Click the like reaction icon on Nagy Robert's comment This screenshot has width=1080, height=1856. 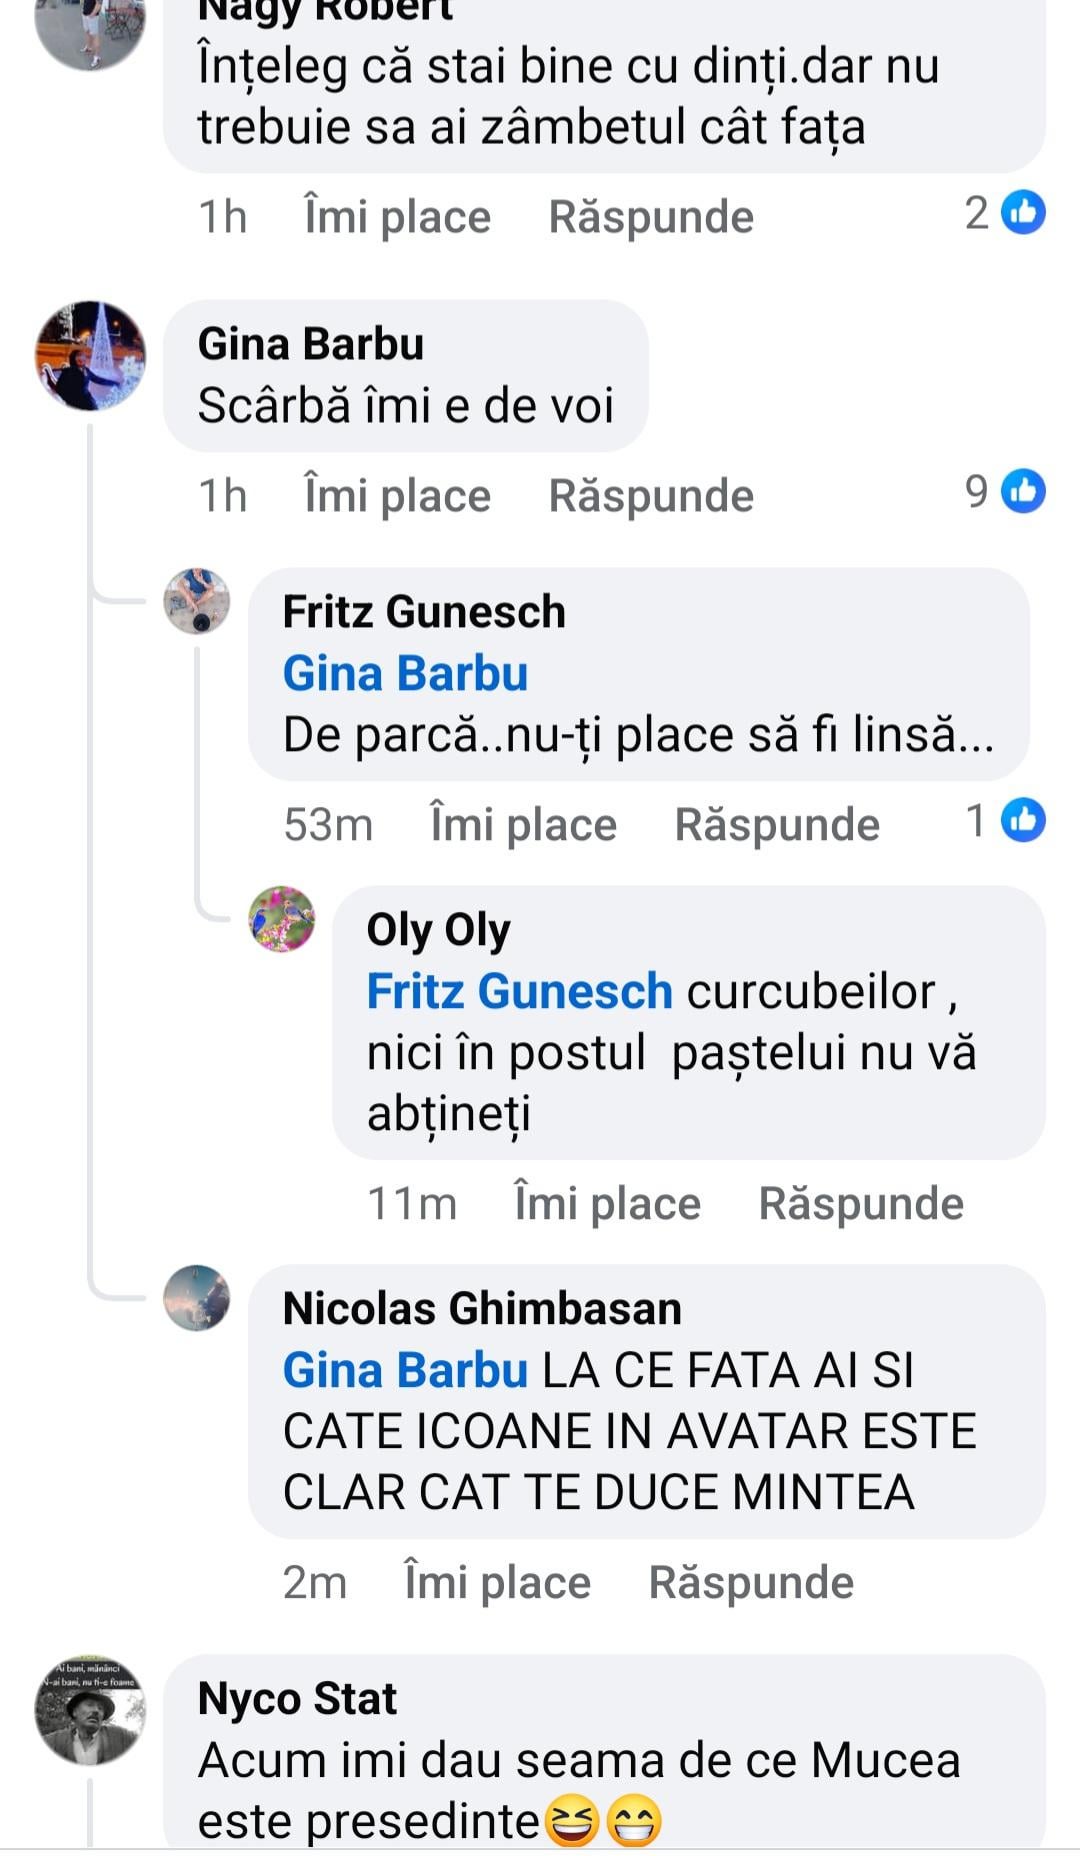(x=1023, y=213)
